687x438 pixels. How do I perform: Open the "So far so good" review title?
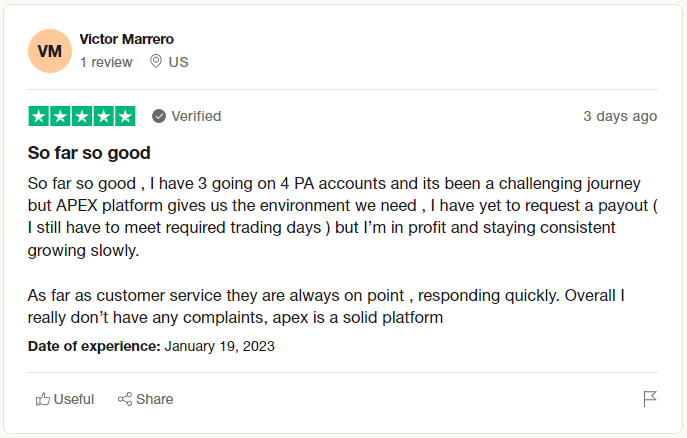[89, 153]
